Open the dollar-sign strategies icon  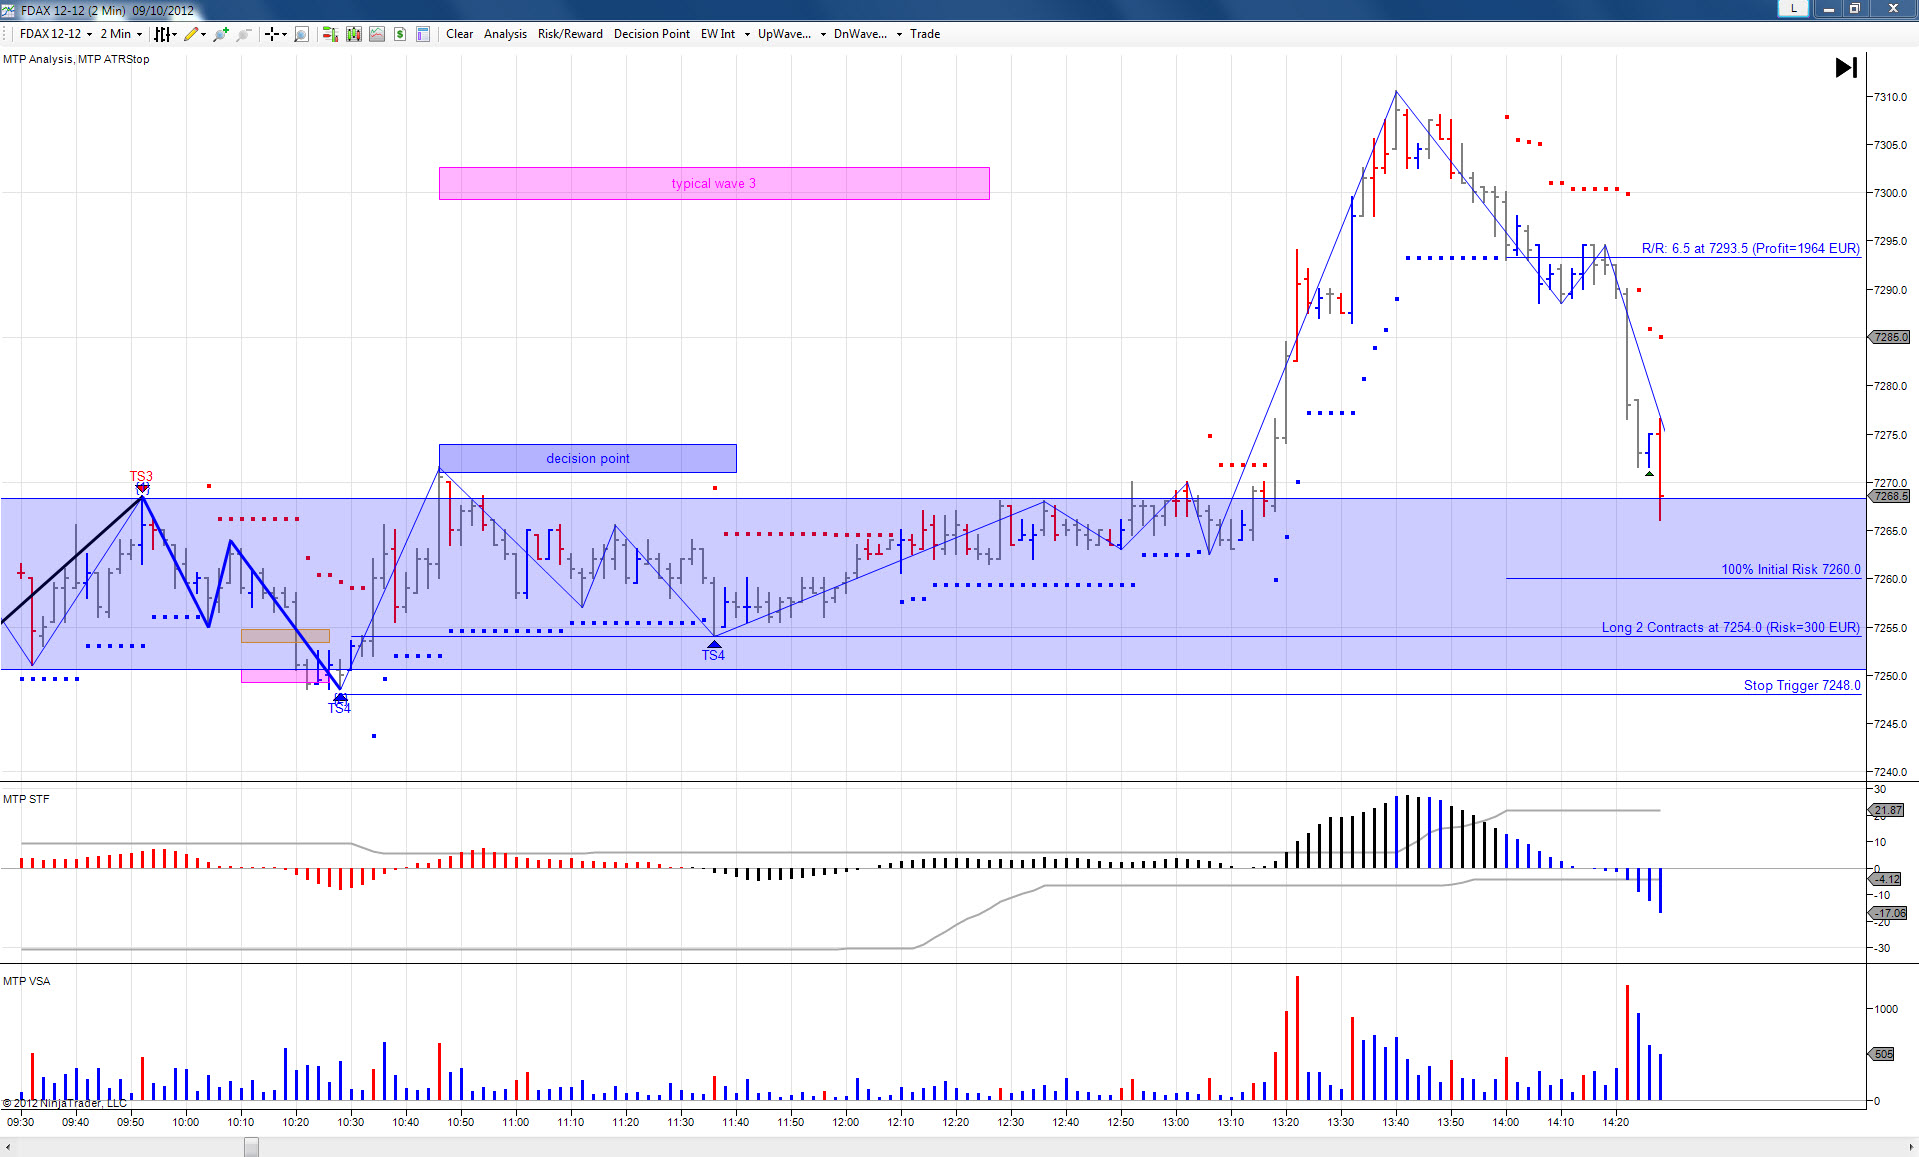(x=400, y=34)
